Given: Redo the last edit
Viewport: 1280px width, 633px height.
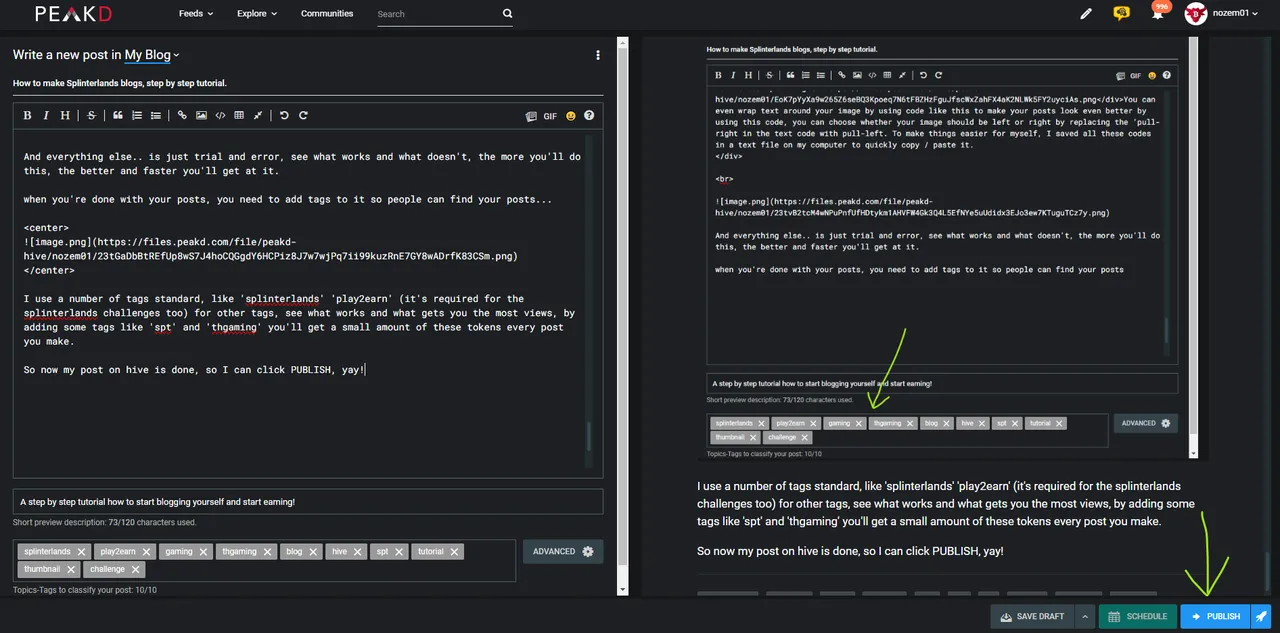Looking at the screenshot, I should 303,116.
